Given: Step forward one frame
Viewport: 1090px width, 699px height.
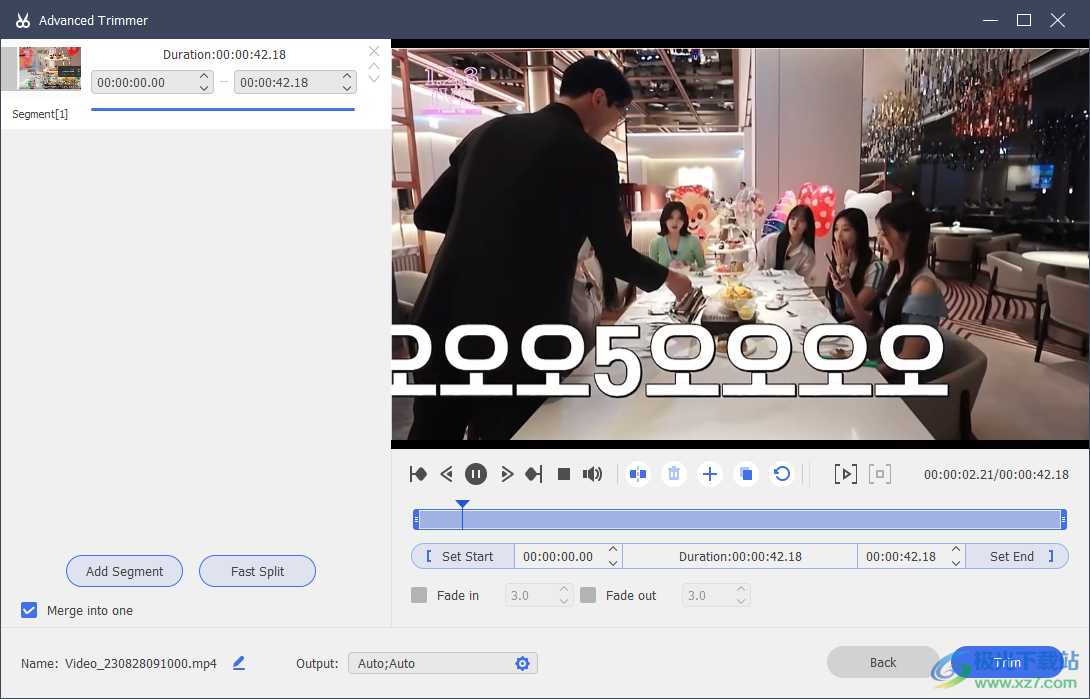Looking at the screenshot, I should (507, 474).
